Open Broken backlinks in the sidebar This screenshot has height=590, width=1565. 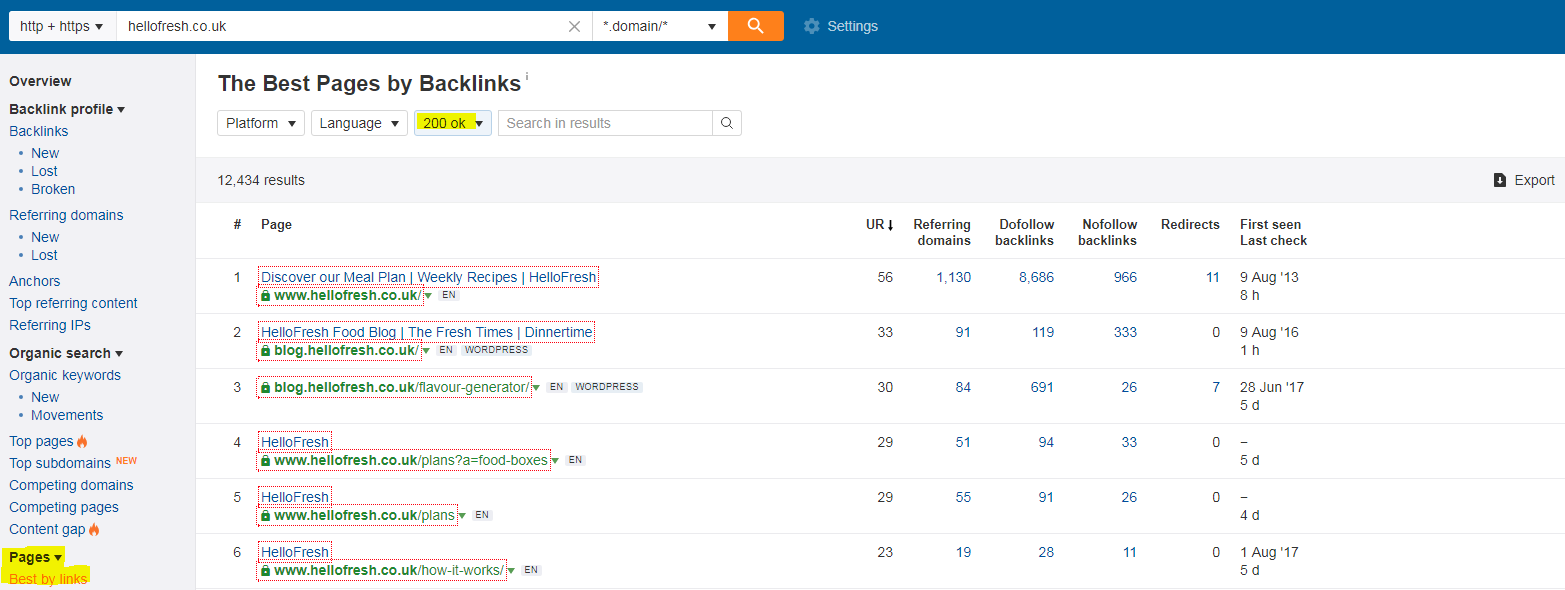click(53, 189)
